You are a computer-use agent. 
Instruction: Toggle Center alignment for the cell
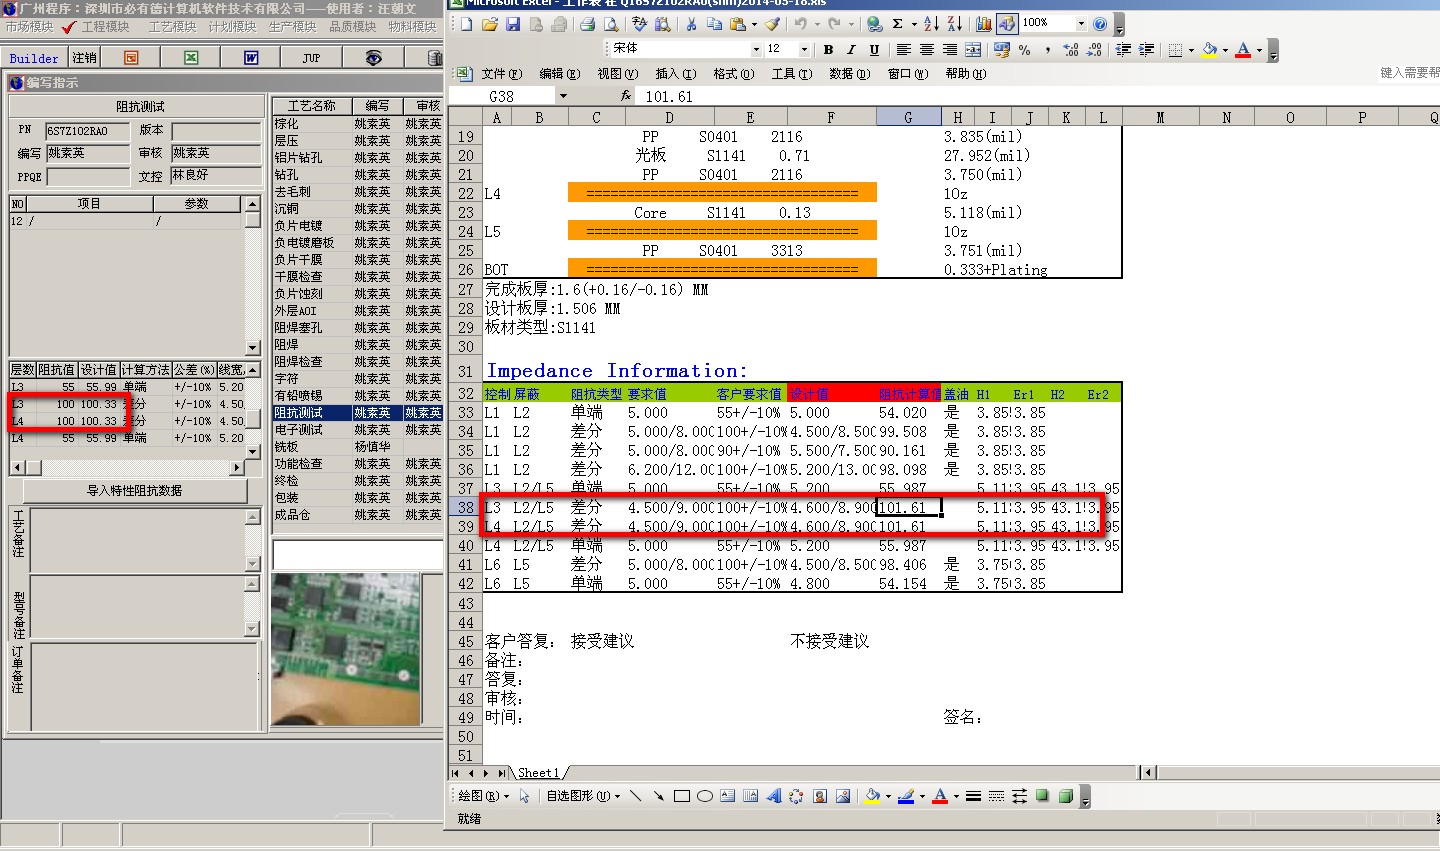tap(927, 50)
